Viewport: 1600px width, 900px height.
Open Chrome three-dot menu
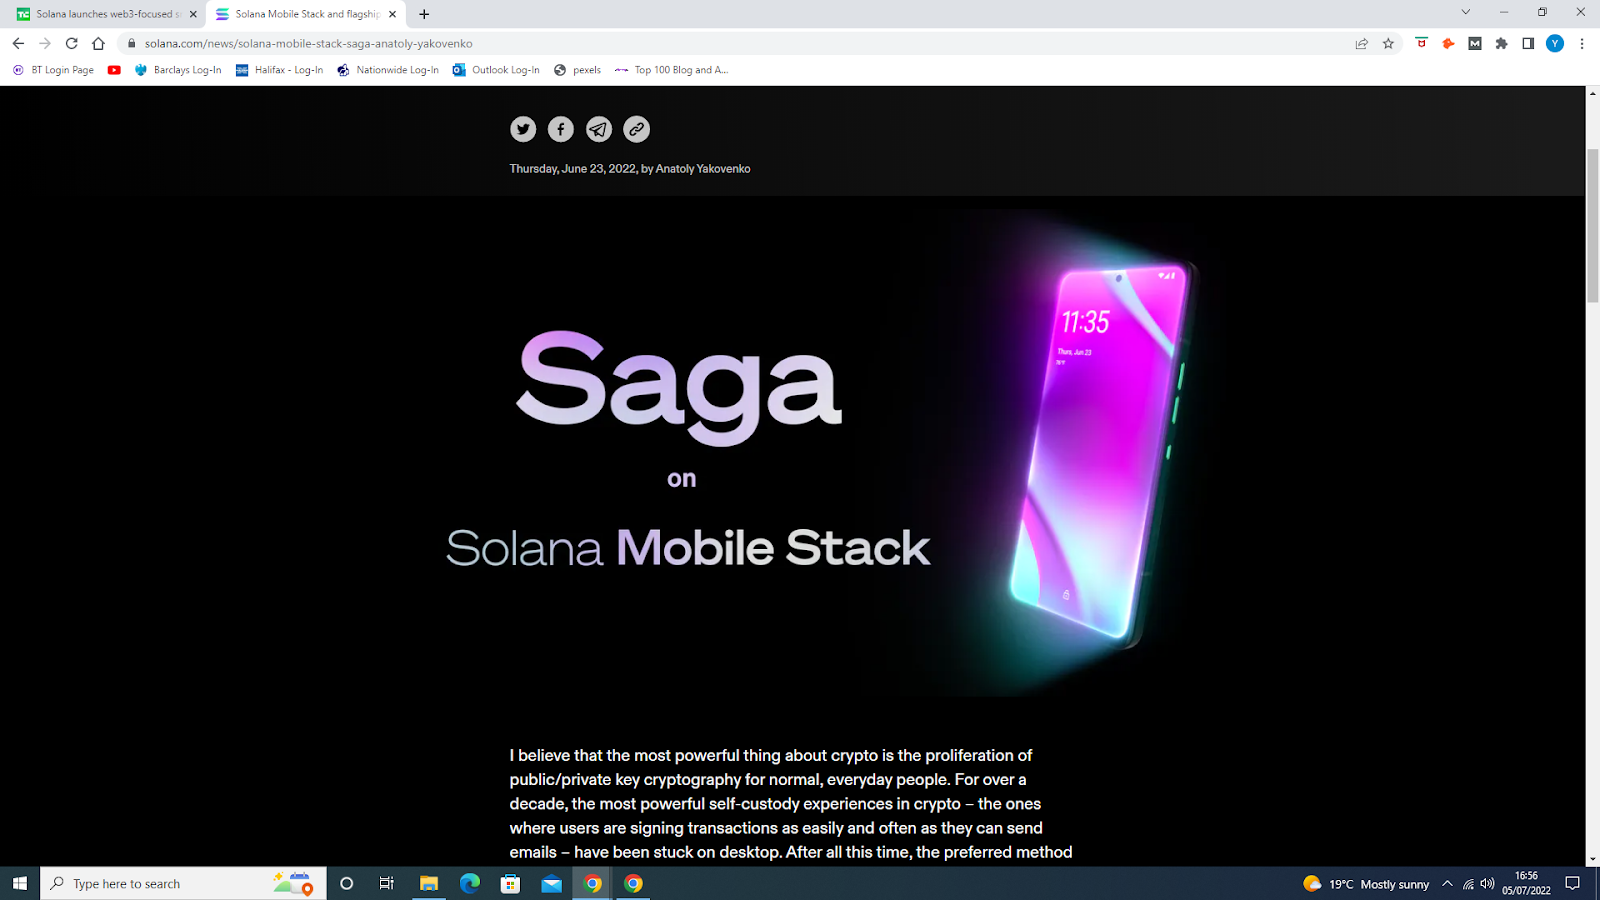pos(1582,43)
